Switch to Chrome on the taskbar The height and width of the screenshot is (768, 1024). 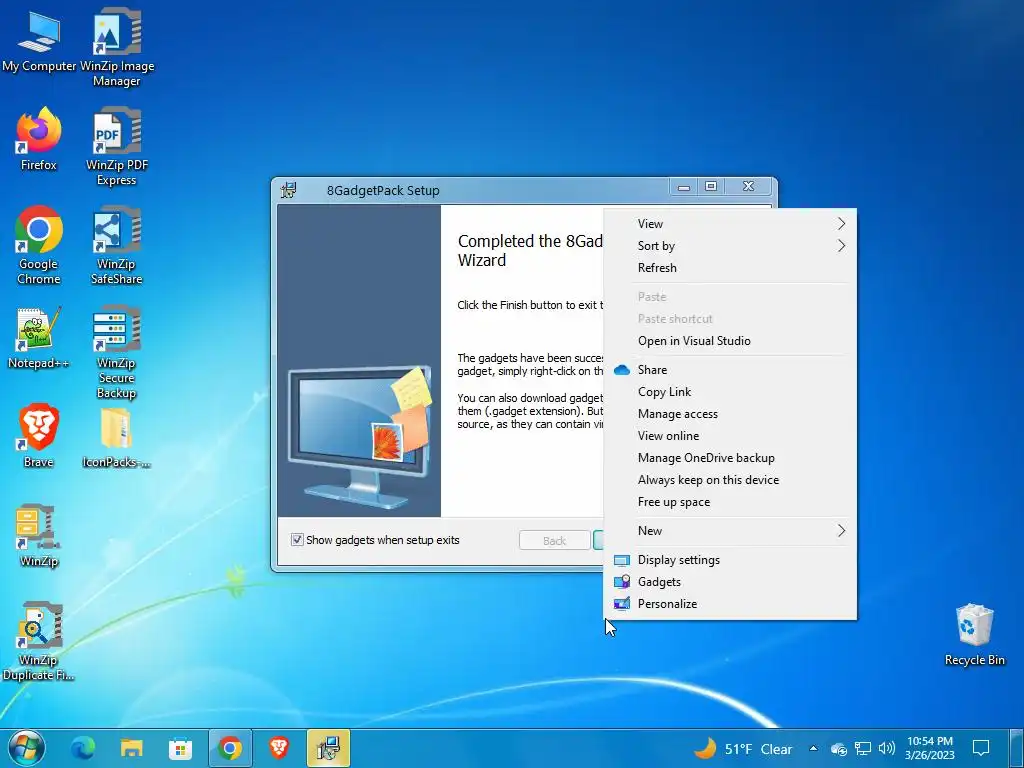(230, 748)
